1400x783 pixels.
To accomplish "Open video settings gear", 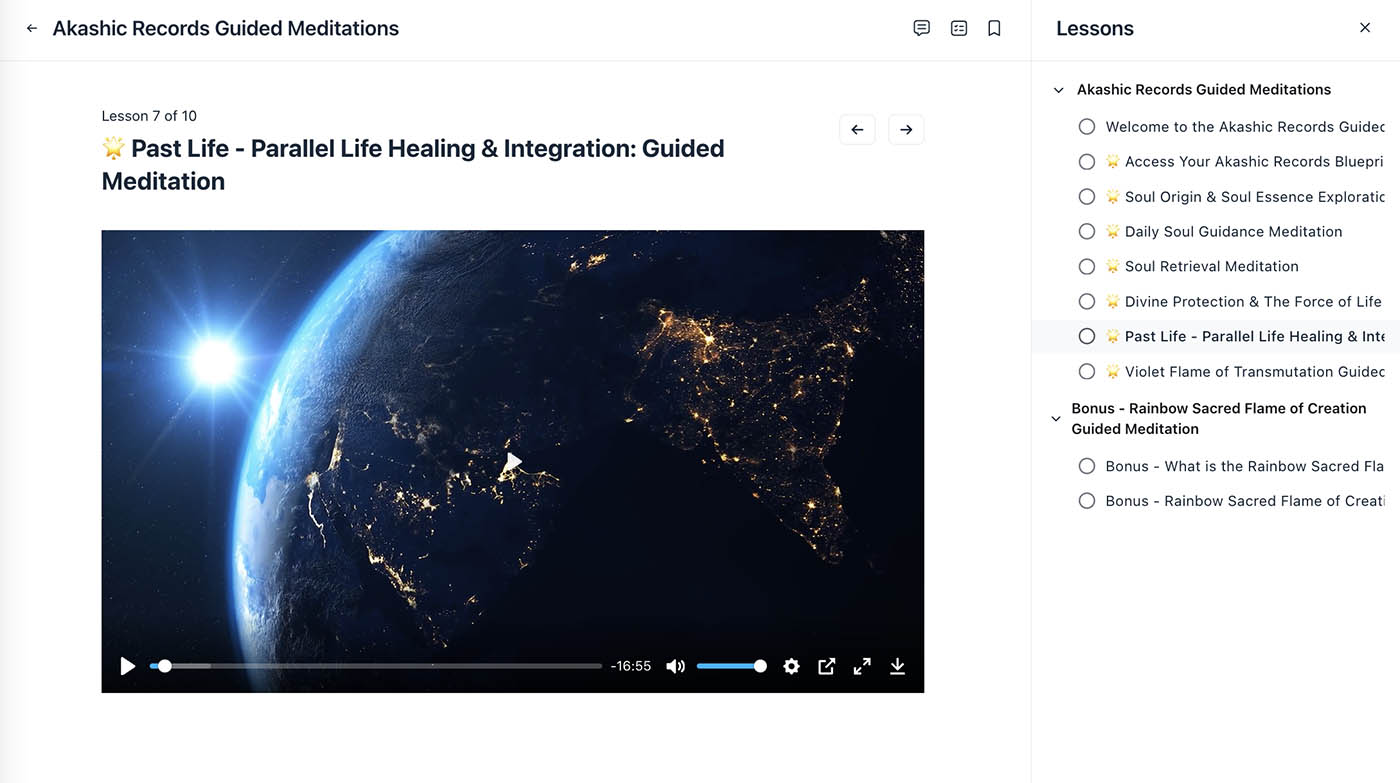I will [791, 666].
